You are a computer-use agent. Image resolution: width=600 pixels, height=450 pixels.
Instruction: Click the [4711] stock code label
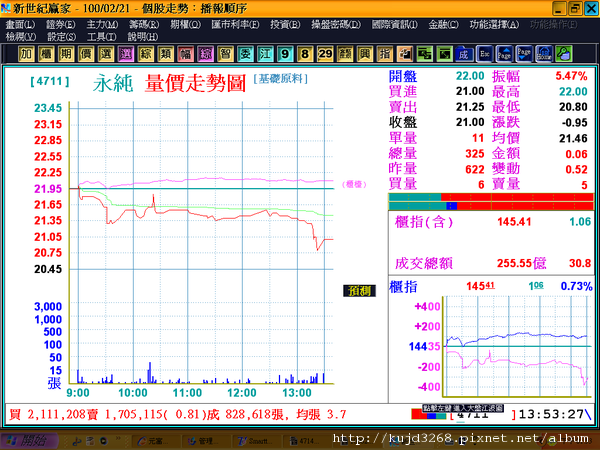[x=50, y=81]
